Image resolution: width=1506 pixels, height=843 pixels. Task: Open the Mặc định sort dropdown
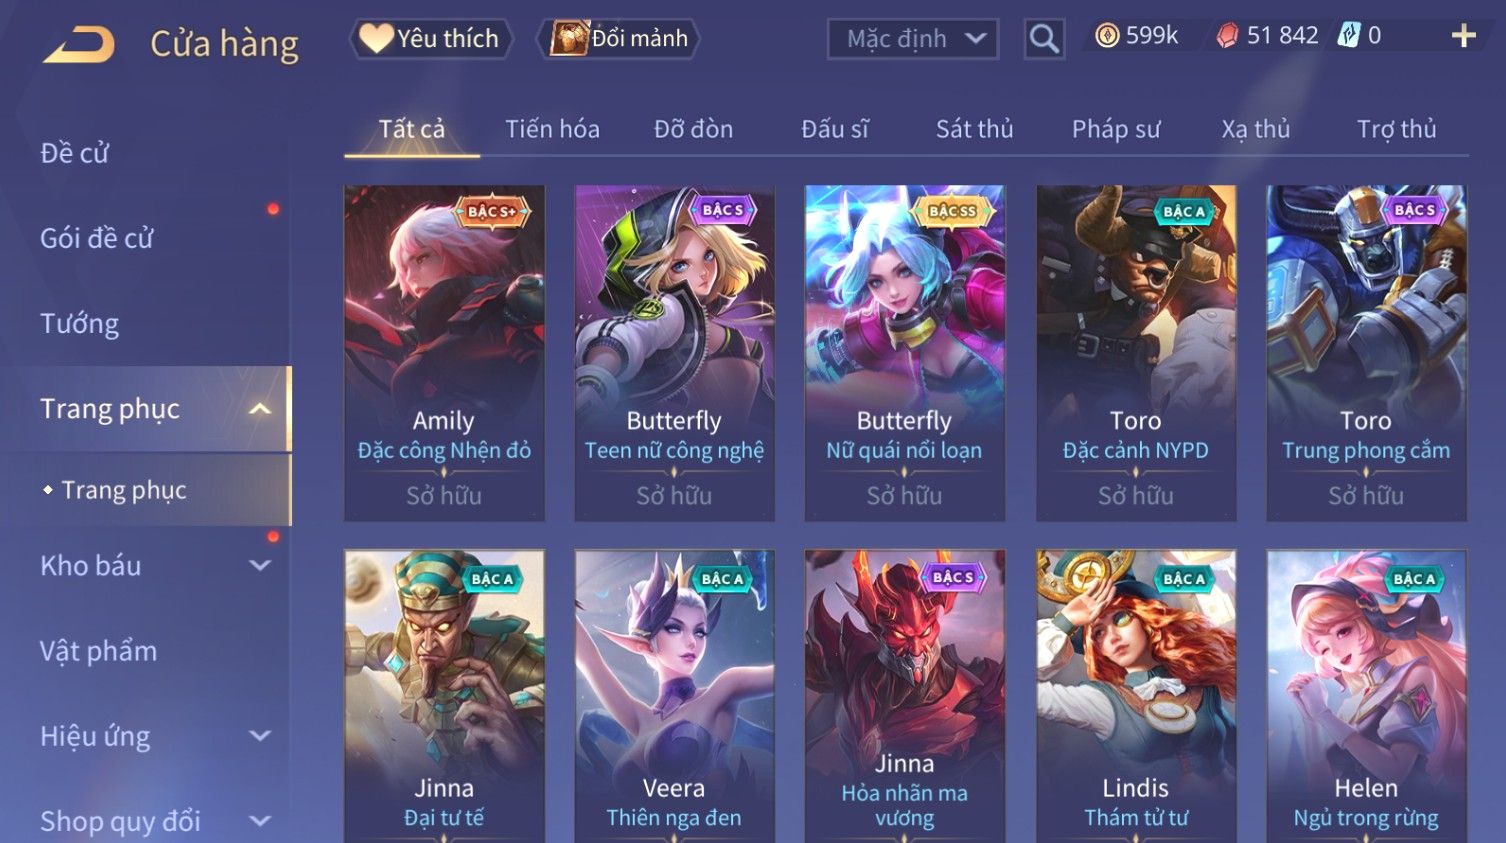click(913, 39)
